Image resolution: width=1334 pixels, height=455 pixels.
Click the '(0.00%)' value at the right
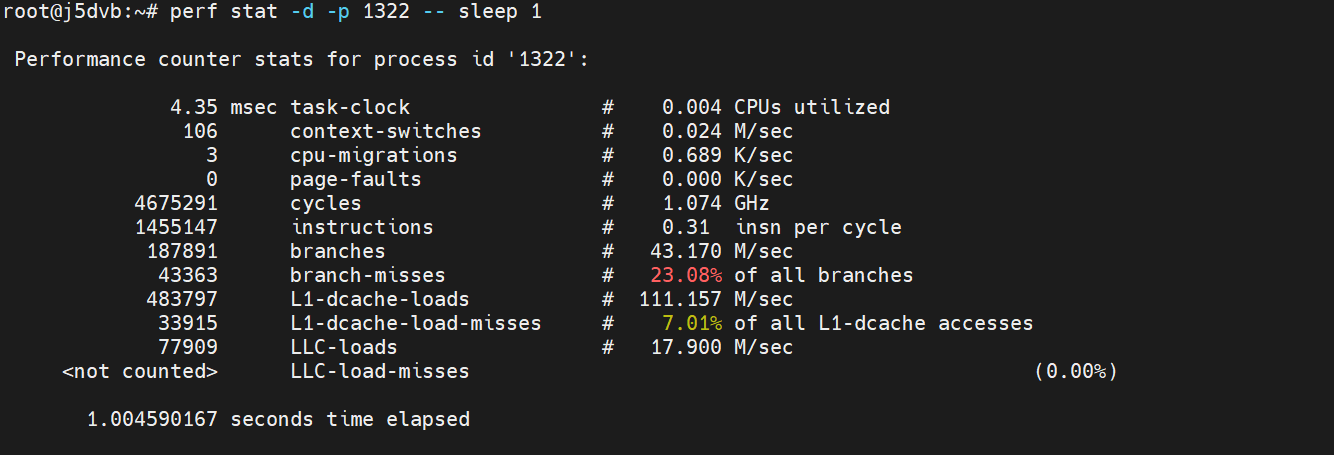(1075, 371)
